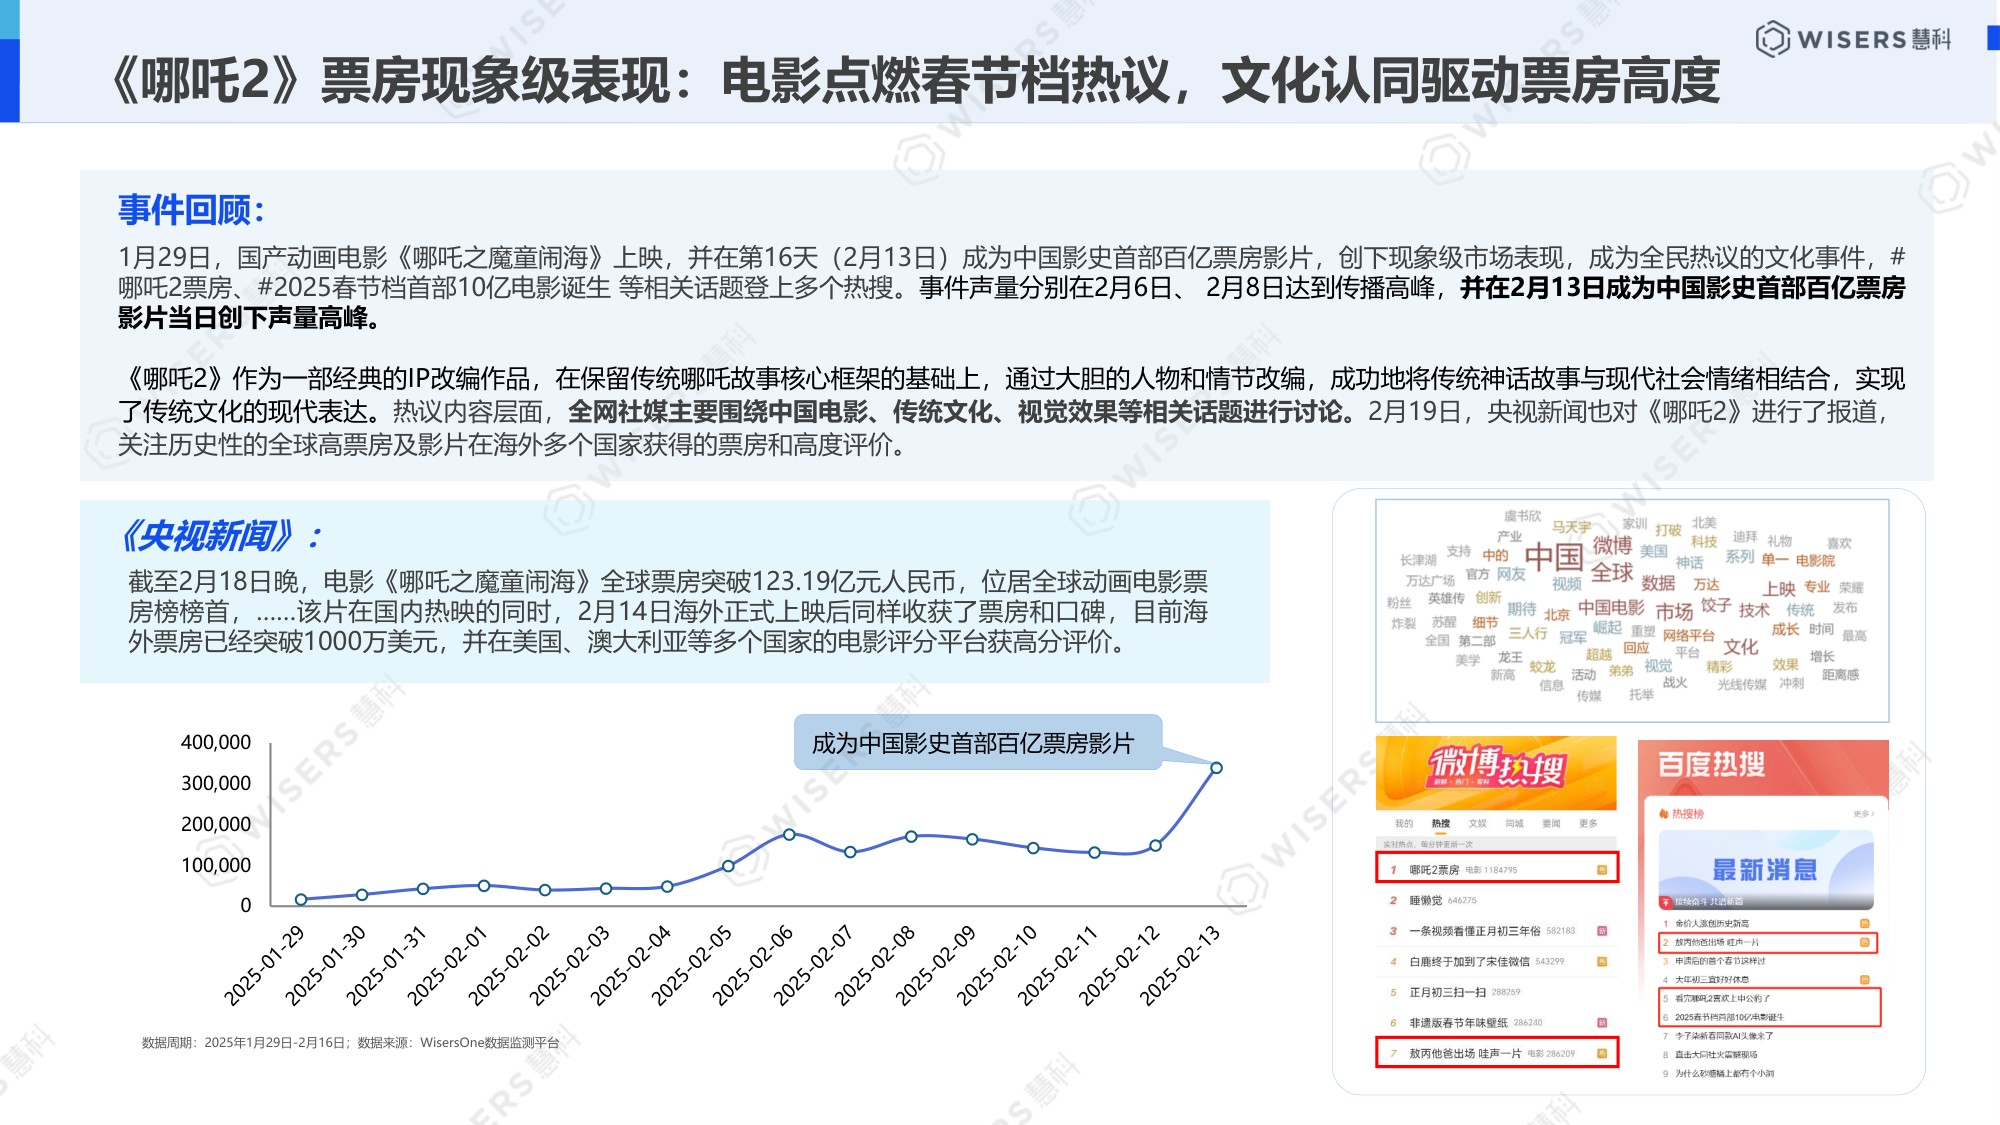The height and width of the screenshot is (1125, 2000).
Task: Click the 新 badge on 非遗版春节年味壁纸 row
Action: (1601, 1023)
